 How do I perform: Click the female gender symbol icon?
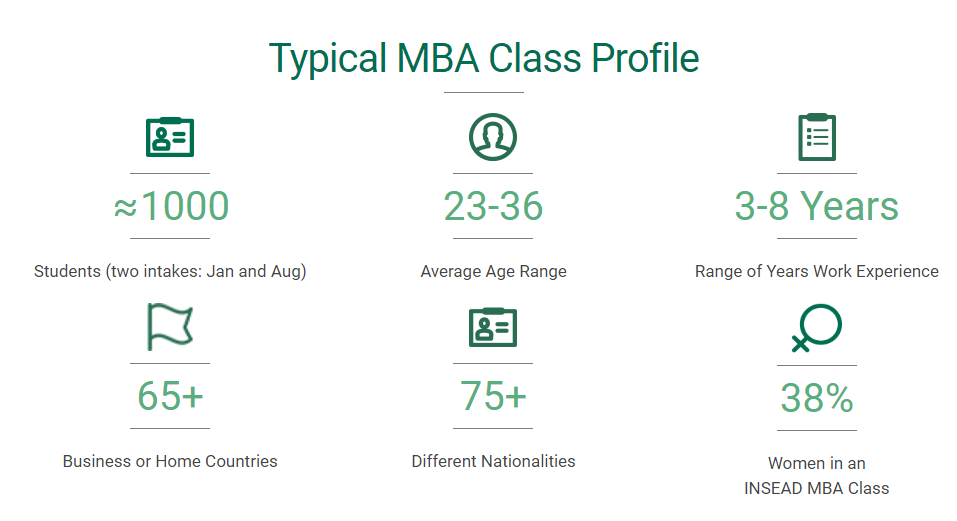tap(816, 329)
